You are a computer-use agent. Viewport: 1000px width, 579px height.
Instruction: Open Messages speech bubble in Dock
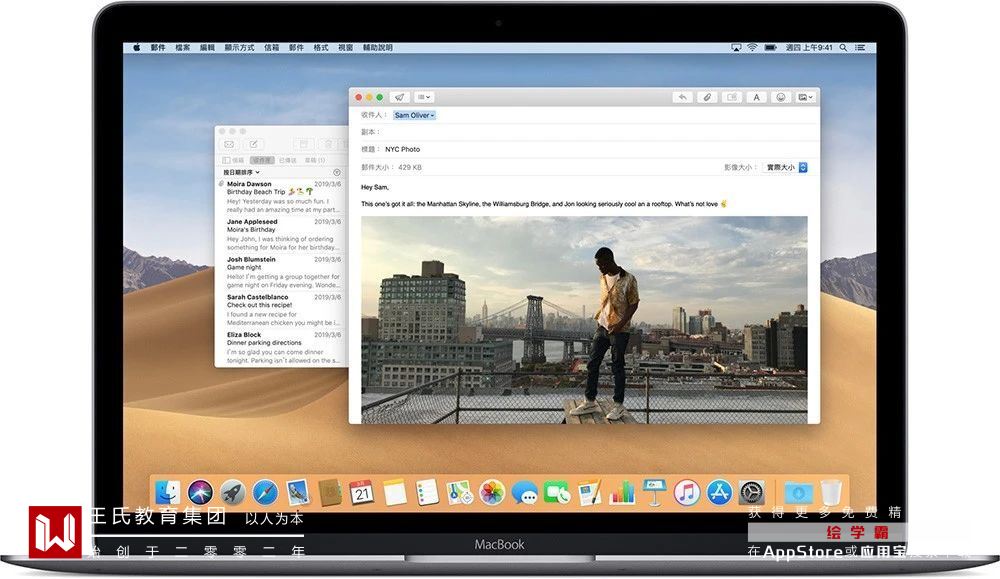(524, 492)
